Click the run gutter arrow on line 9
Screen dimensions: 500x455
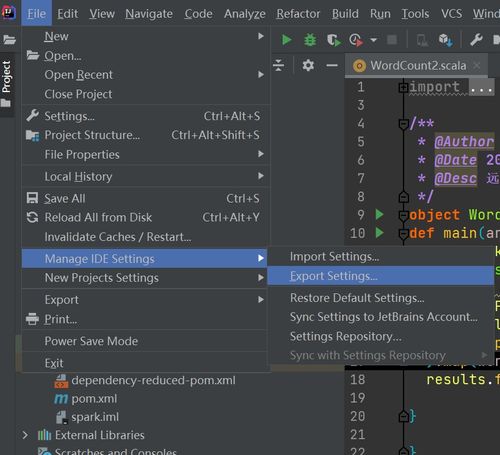pyautogui.click(x=379, y=214)
